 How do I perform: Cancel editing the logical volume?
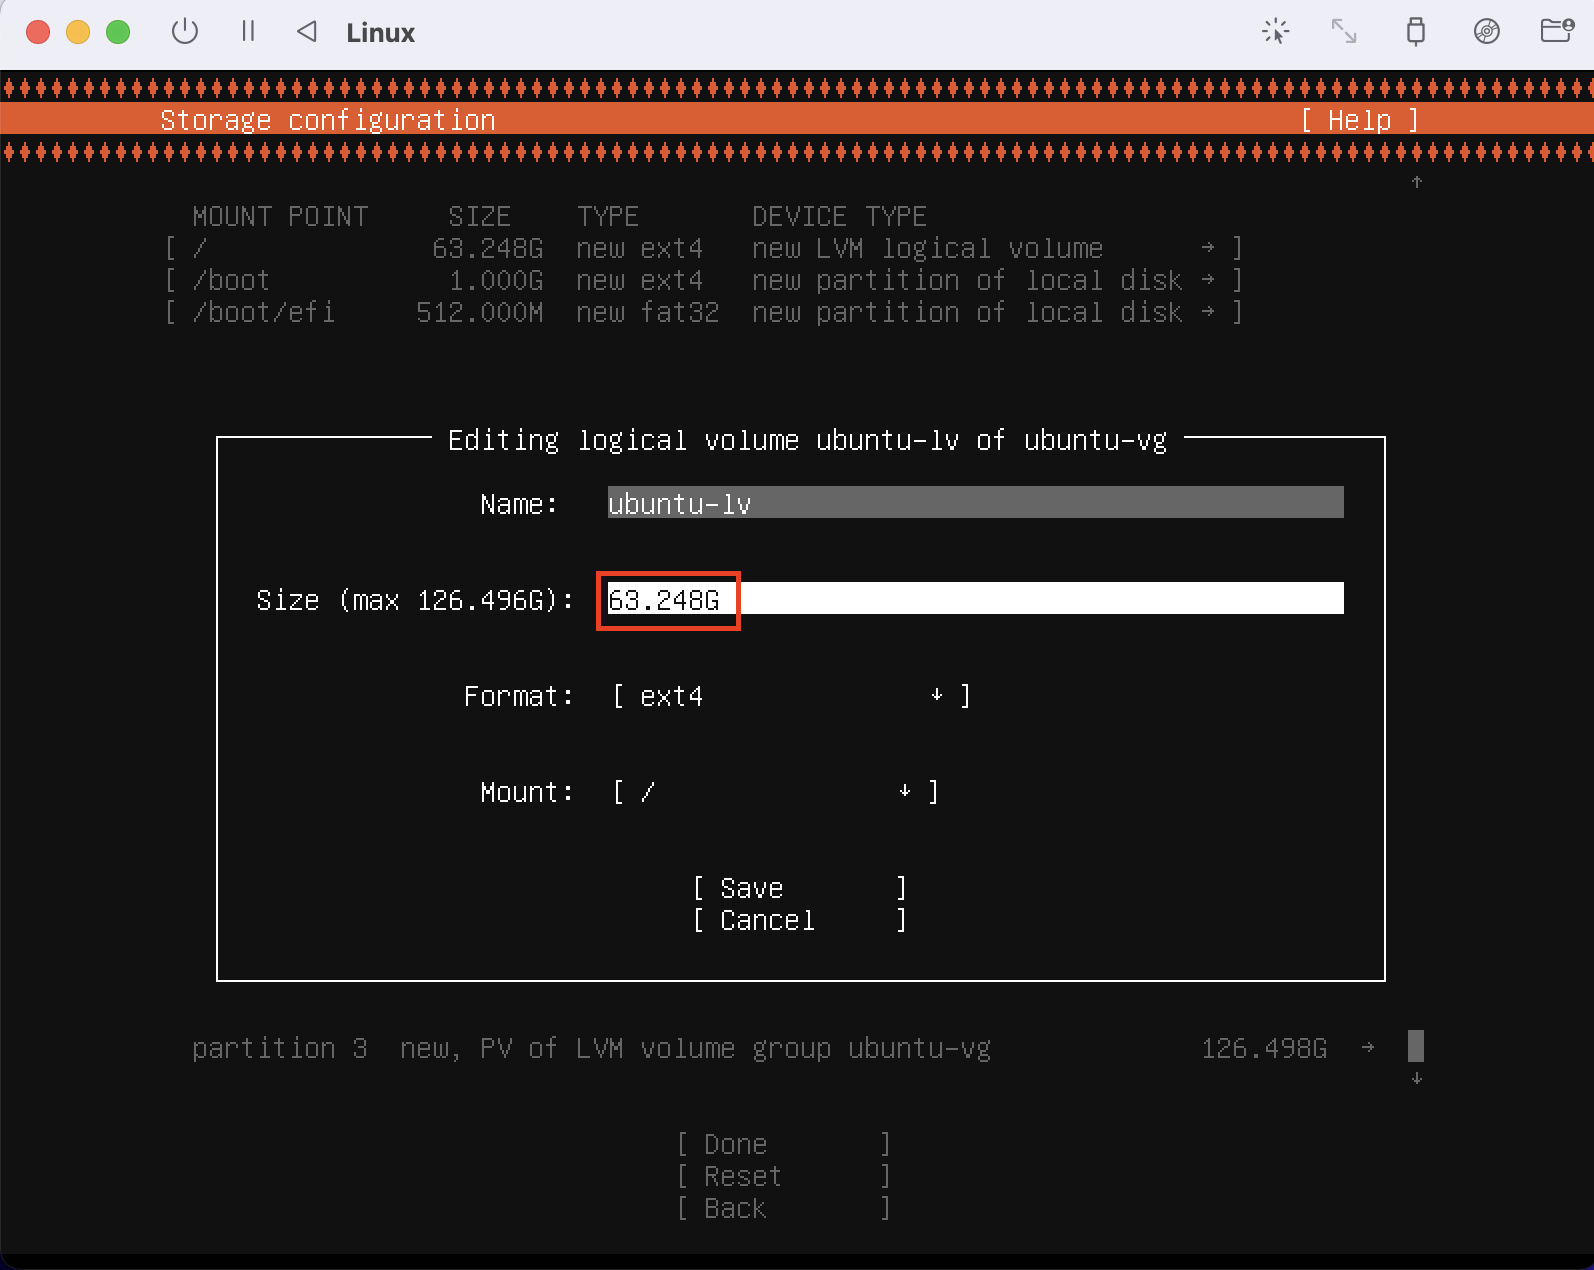click(x=800, y=920)
